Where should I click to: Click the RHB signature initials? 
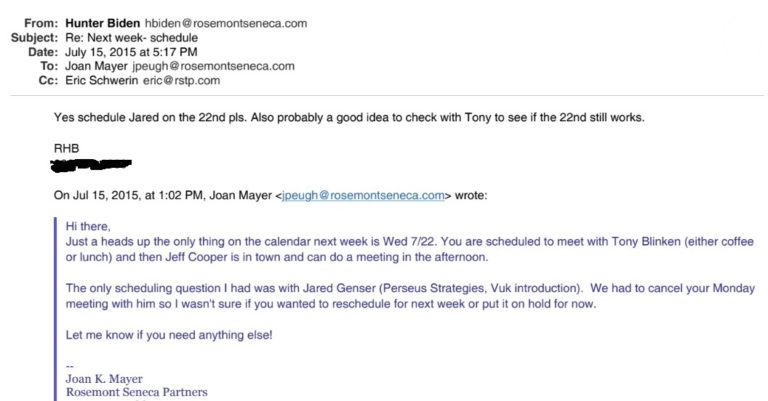coord(66,148)
